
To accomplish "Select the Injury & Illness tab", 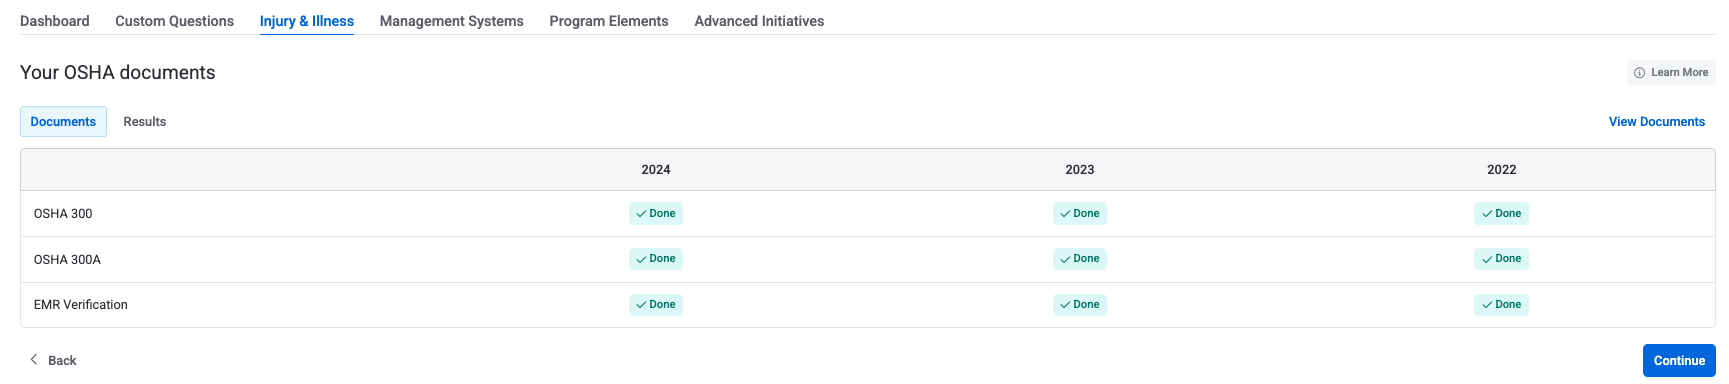I will click(307, 21).
